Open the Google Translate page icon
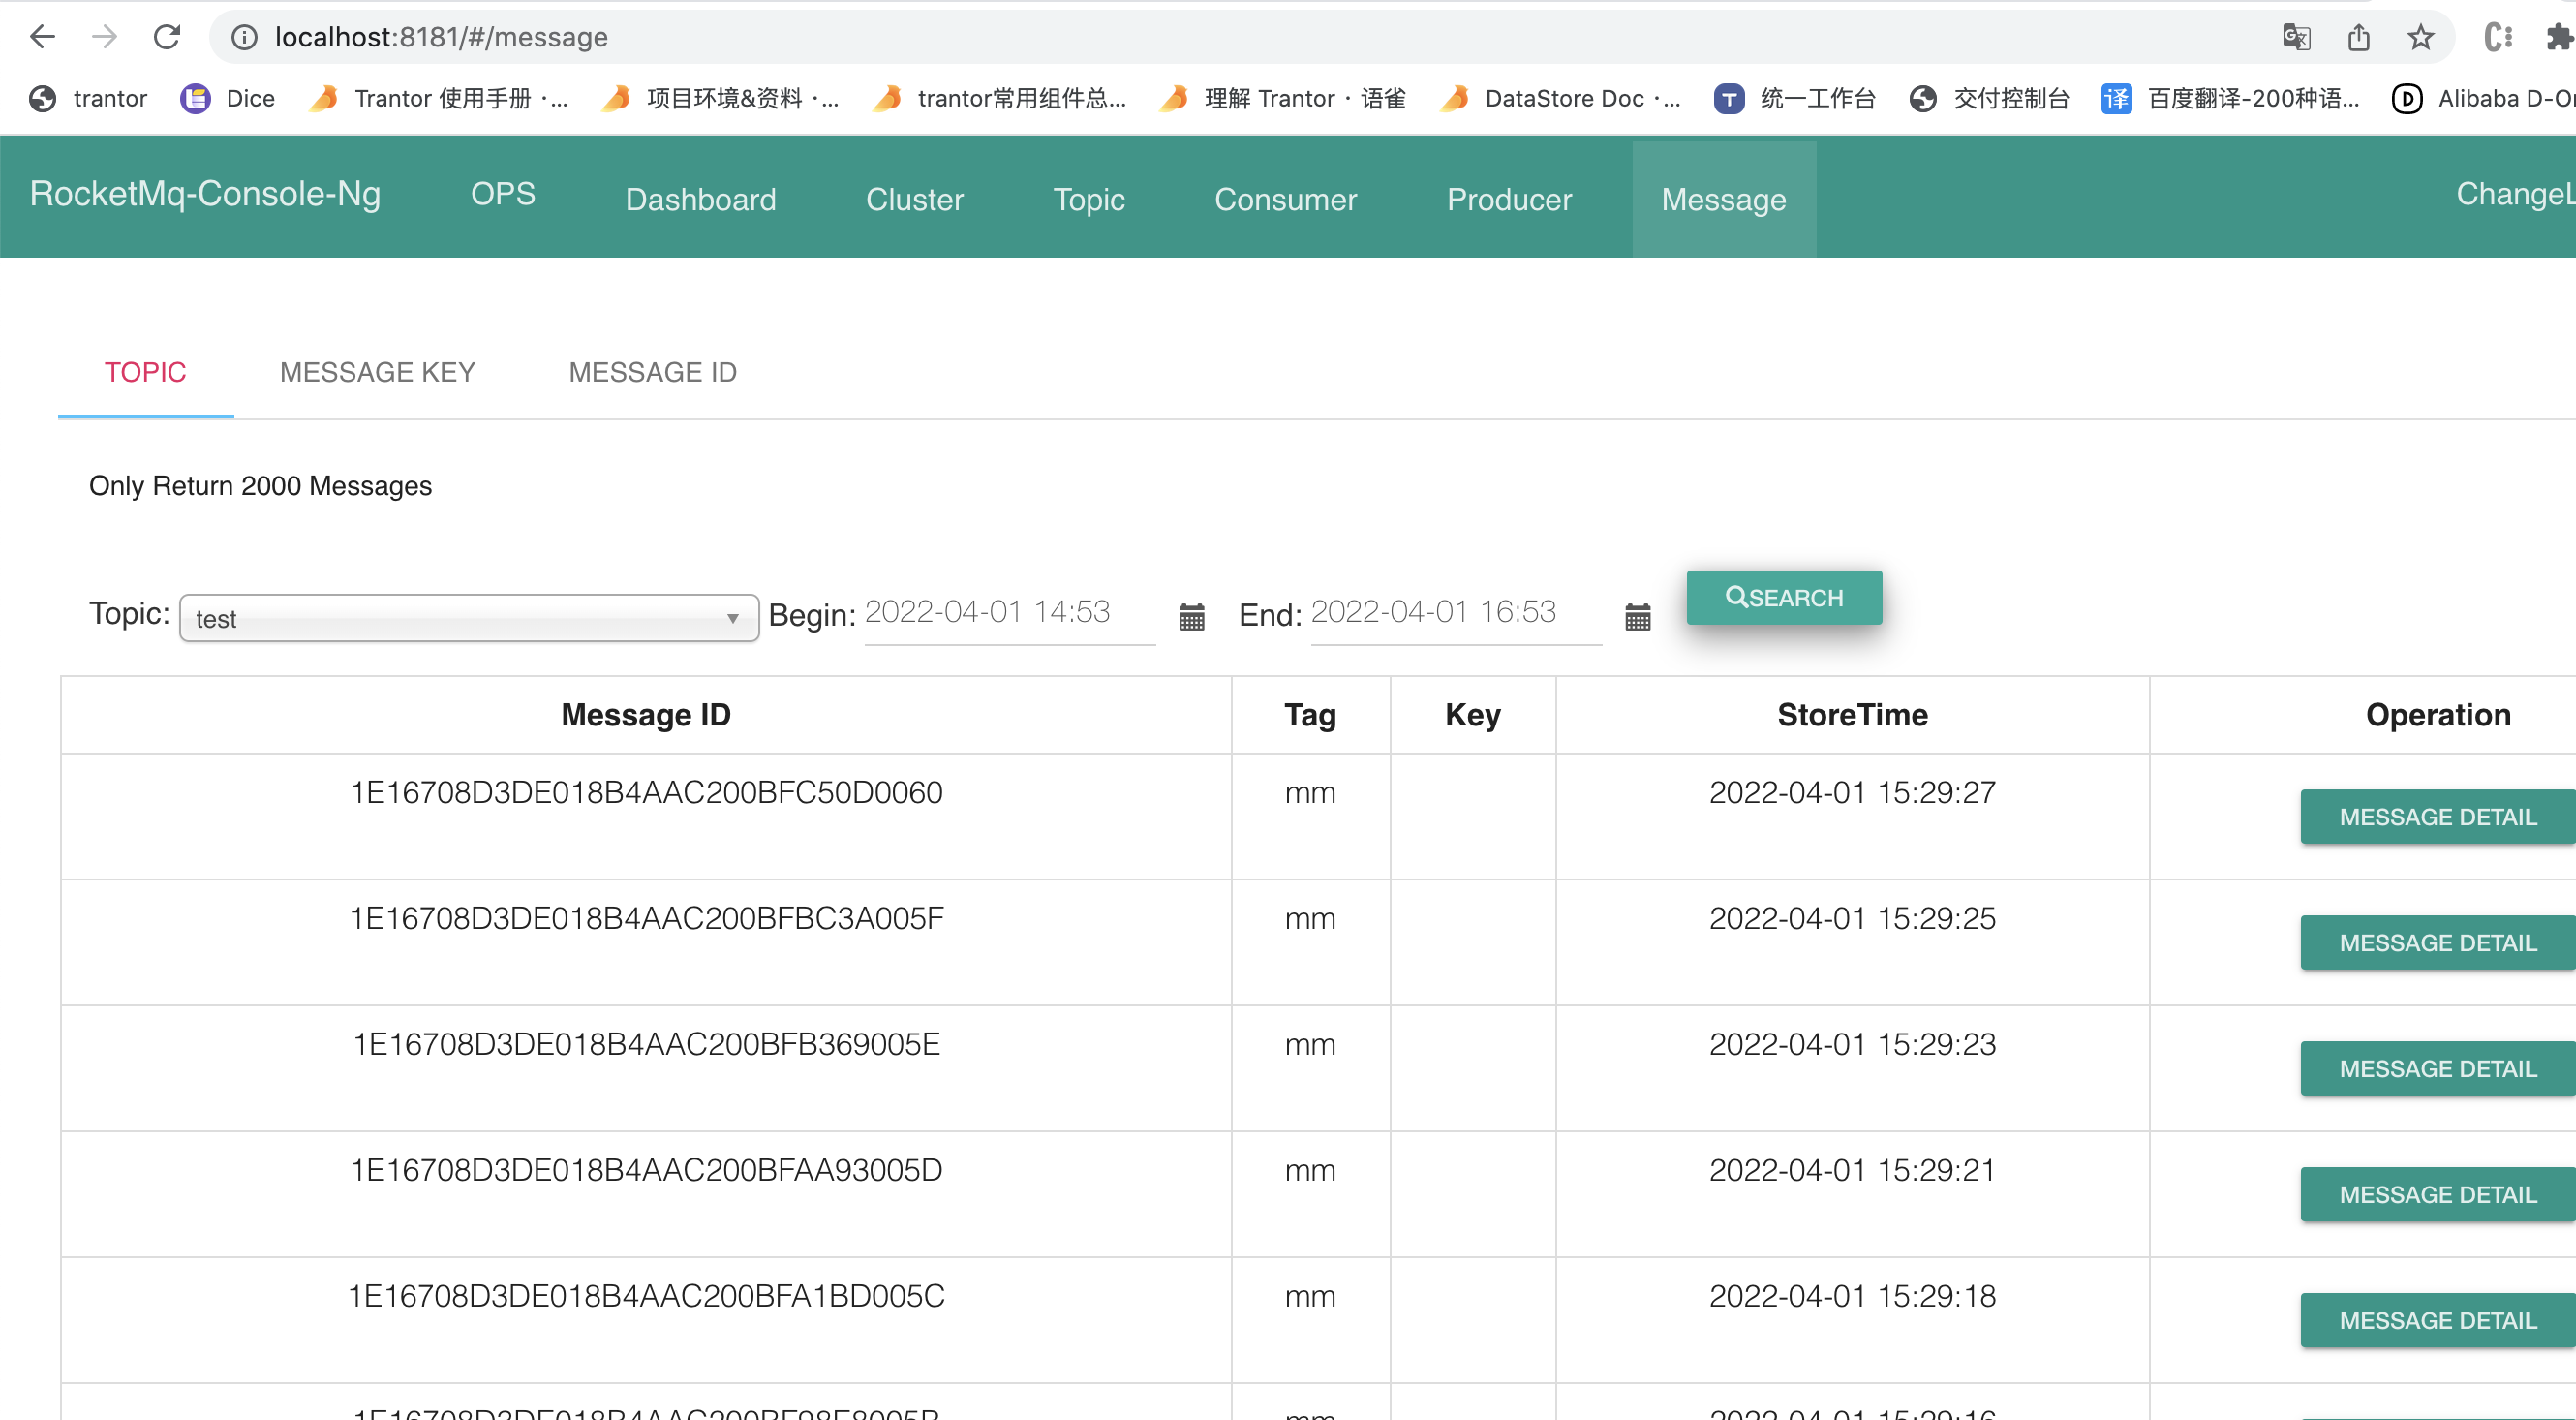The height and width of the screenshot is (1420, 2576). (x=2296, y=37)
